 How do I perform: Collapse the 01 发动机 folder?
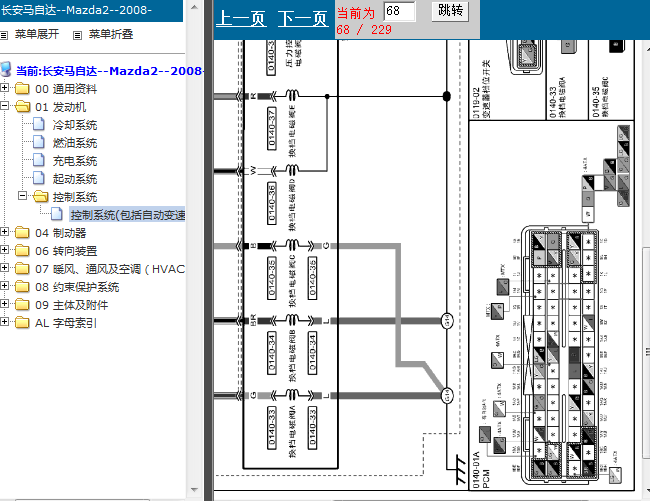click(x=5, y=106)
